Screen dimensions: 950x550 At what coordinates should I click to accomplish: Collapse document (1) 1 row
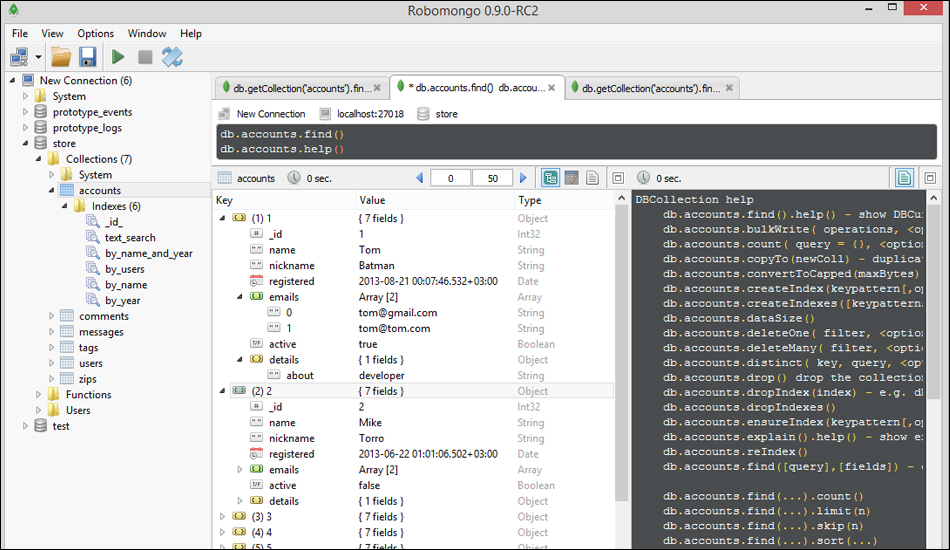(x=222, y=218)
